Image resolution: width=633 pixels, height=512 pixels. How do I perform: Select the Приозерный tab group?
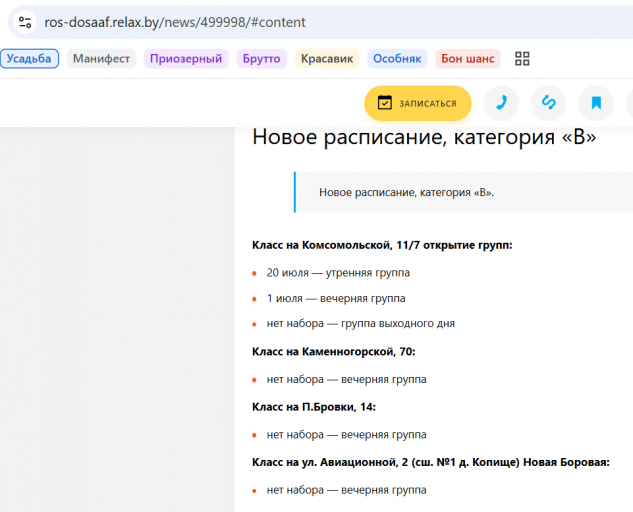point(186,59)
